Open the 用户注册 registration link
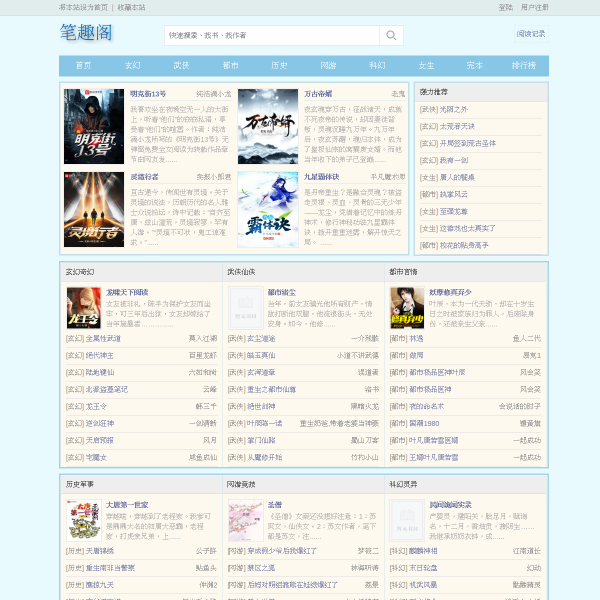Screen dimensions: 600x600 point(535,7)
